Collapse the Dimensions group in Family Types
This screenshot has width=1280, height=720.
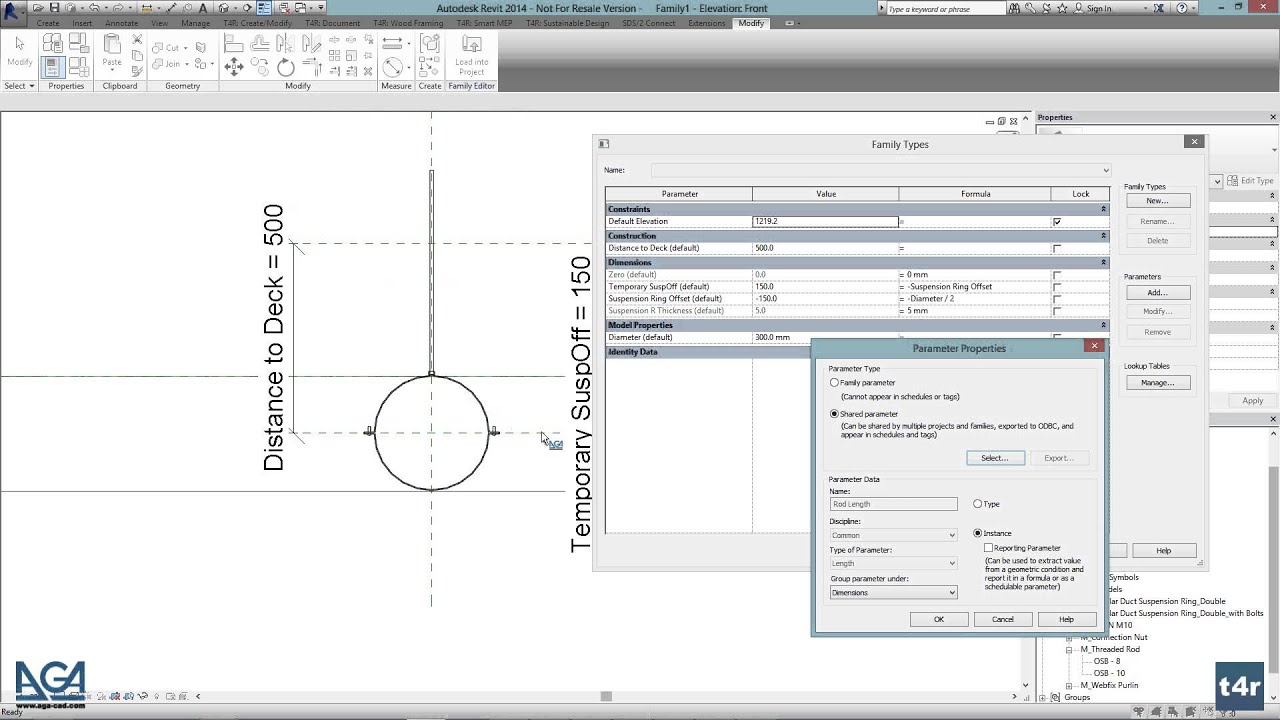pos(1103,262)
